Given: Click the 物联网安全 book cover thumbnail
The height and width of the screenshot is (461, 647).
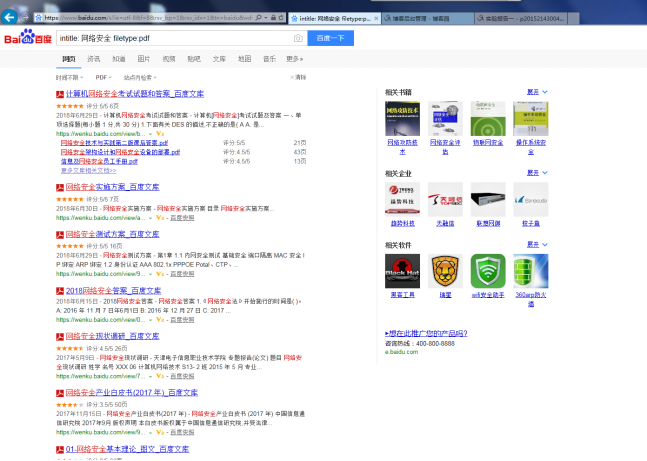Looking at the screenshot, I should point(488,118).
